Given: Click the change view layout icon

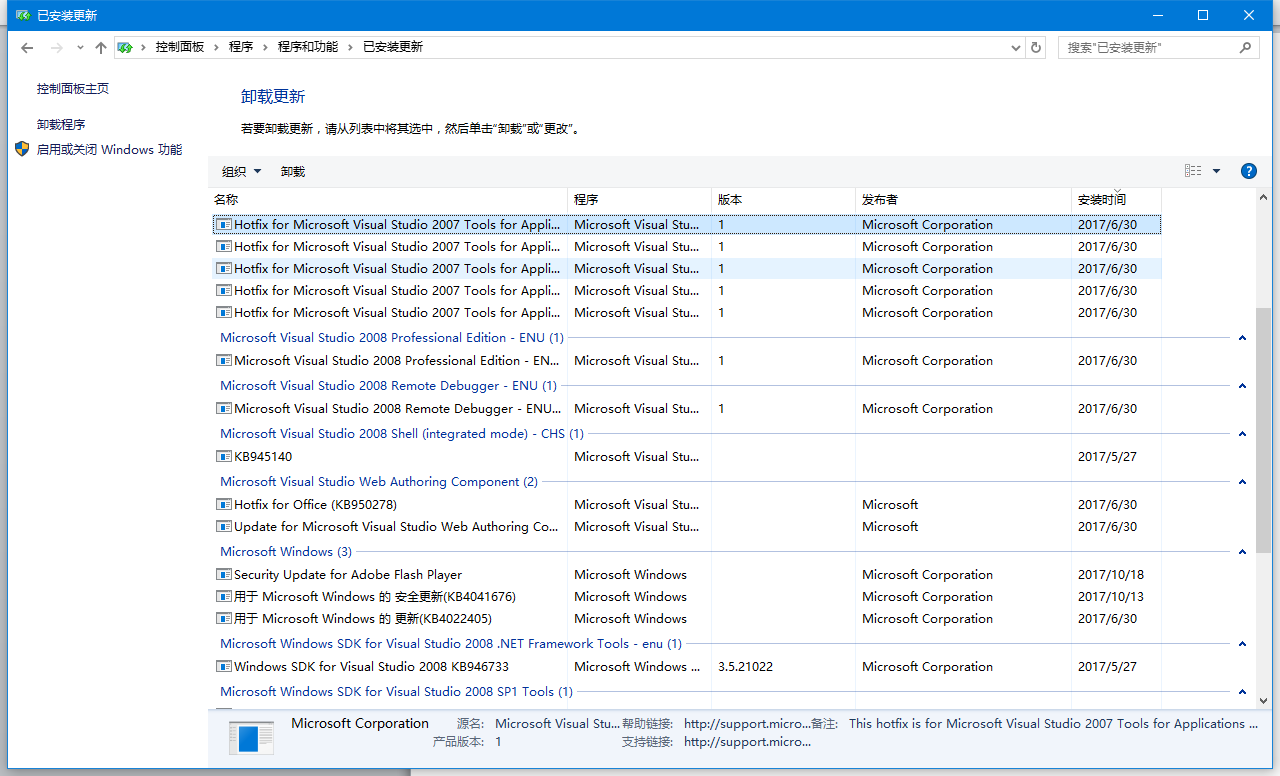Looking at the screenshot, I should [x=1193, y=171].
